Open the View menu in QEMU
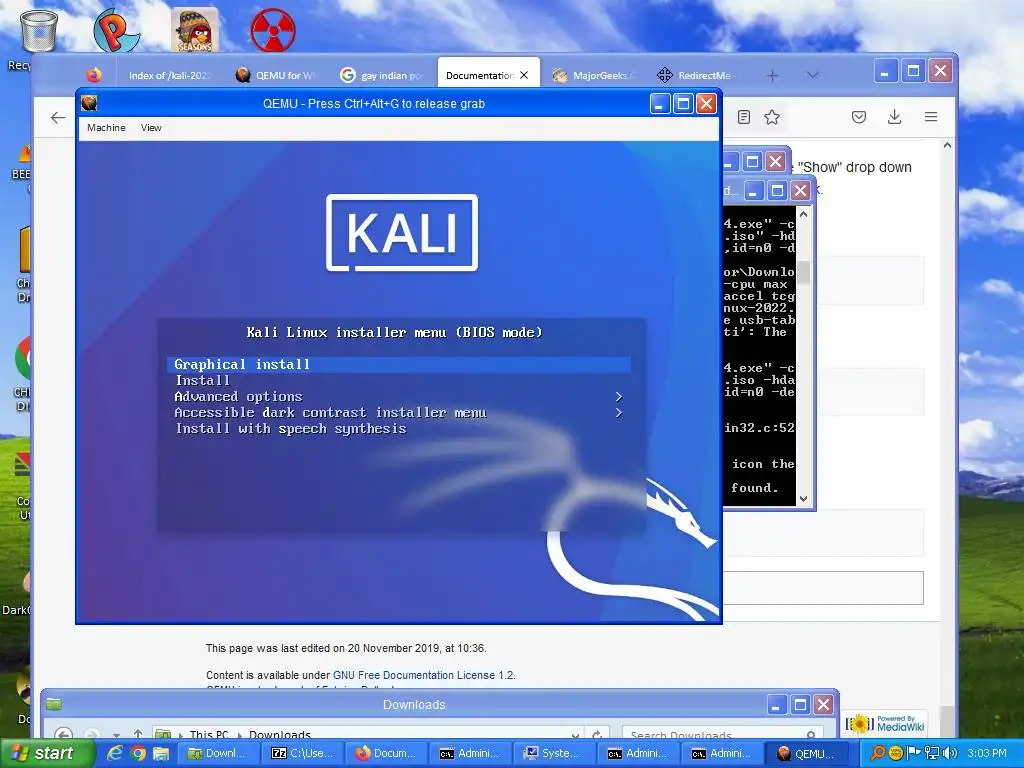This screenshot has width=1024, height=768. click(x=151, y=128)
